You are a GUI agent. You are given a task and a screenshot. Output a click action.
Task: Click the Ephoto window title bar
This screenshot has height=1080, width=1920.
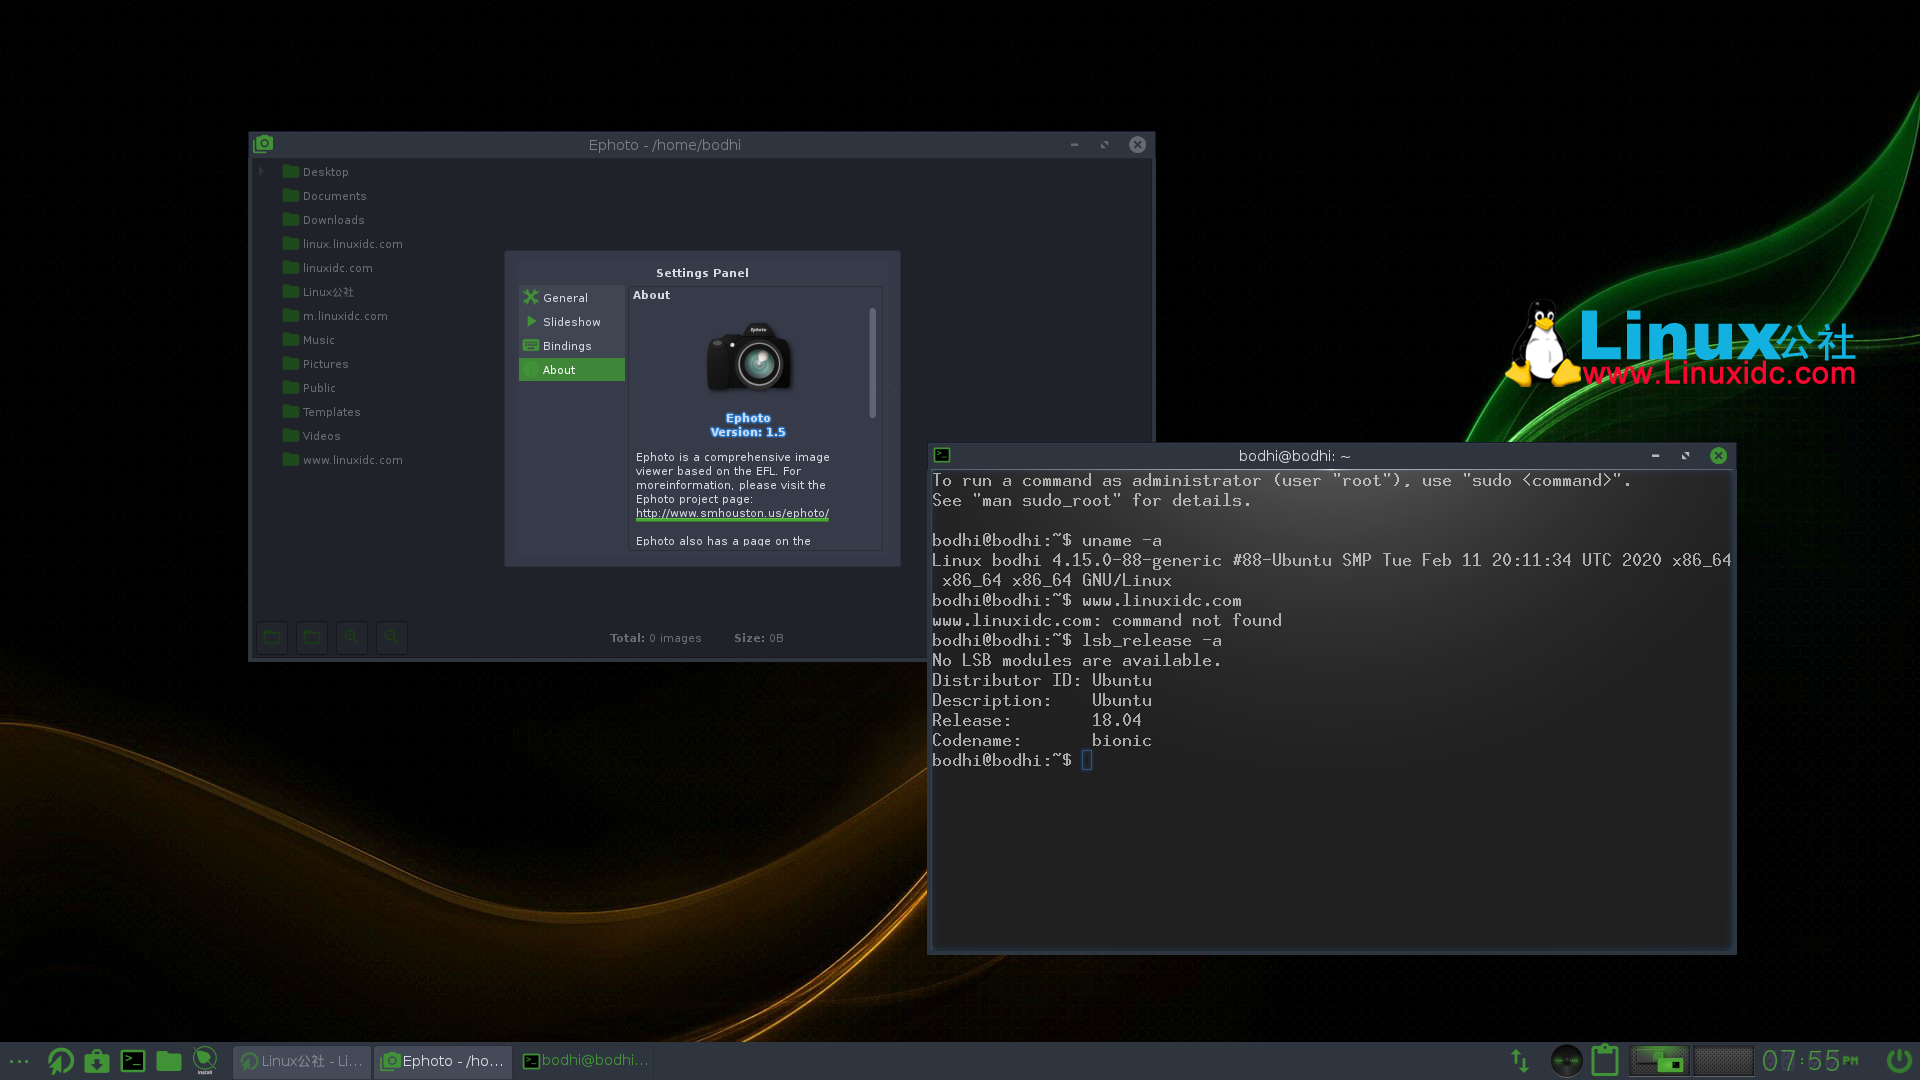point(664,145)
